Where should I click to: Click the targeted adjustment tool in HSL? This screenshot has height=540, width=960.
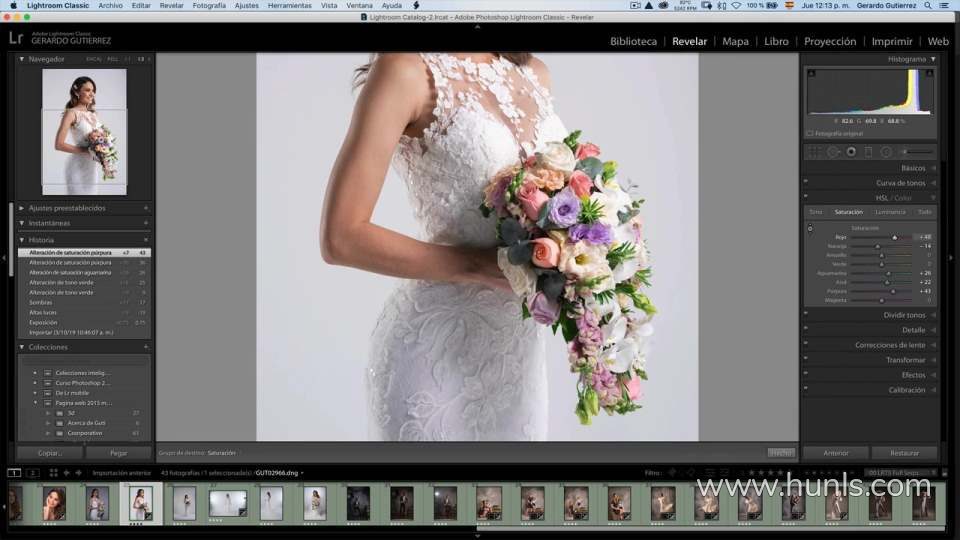(810, 229)
